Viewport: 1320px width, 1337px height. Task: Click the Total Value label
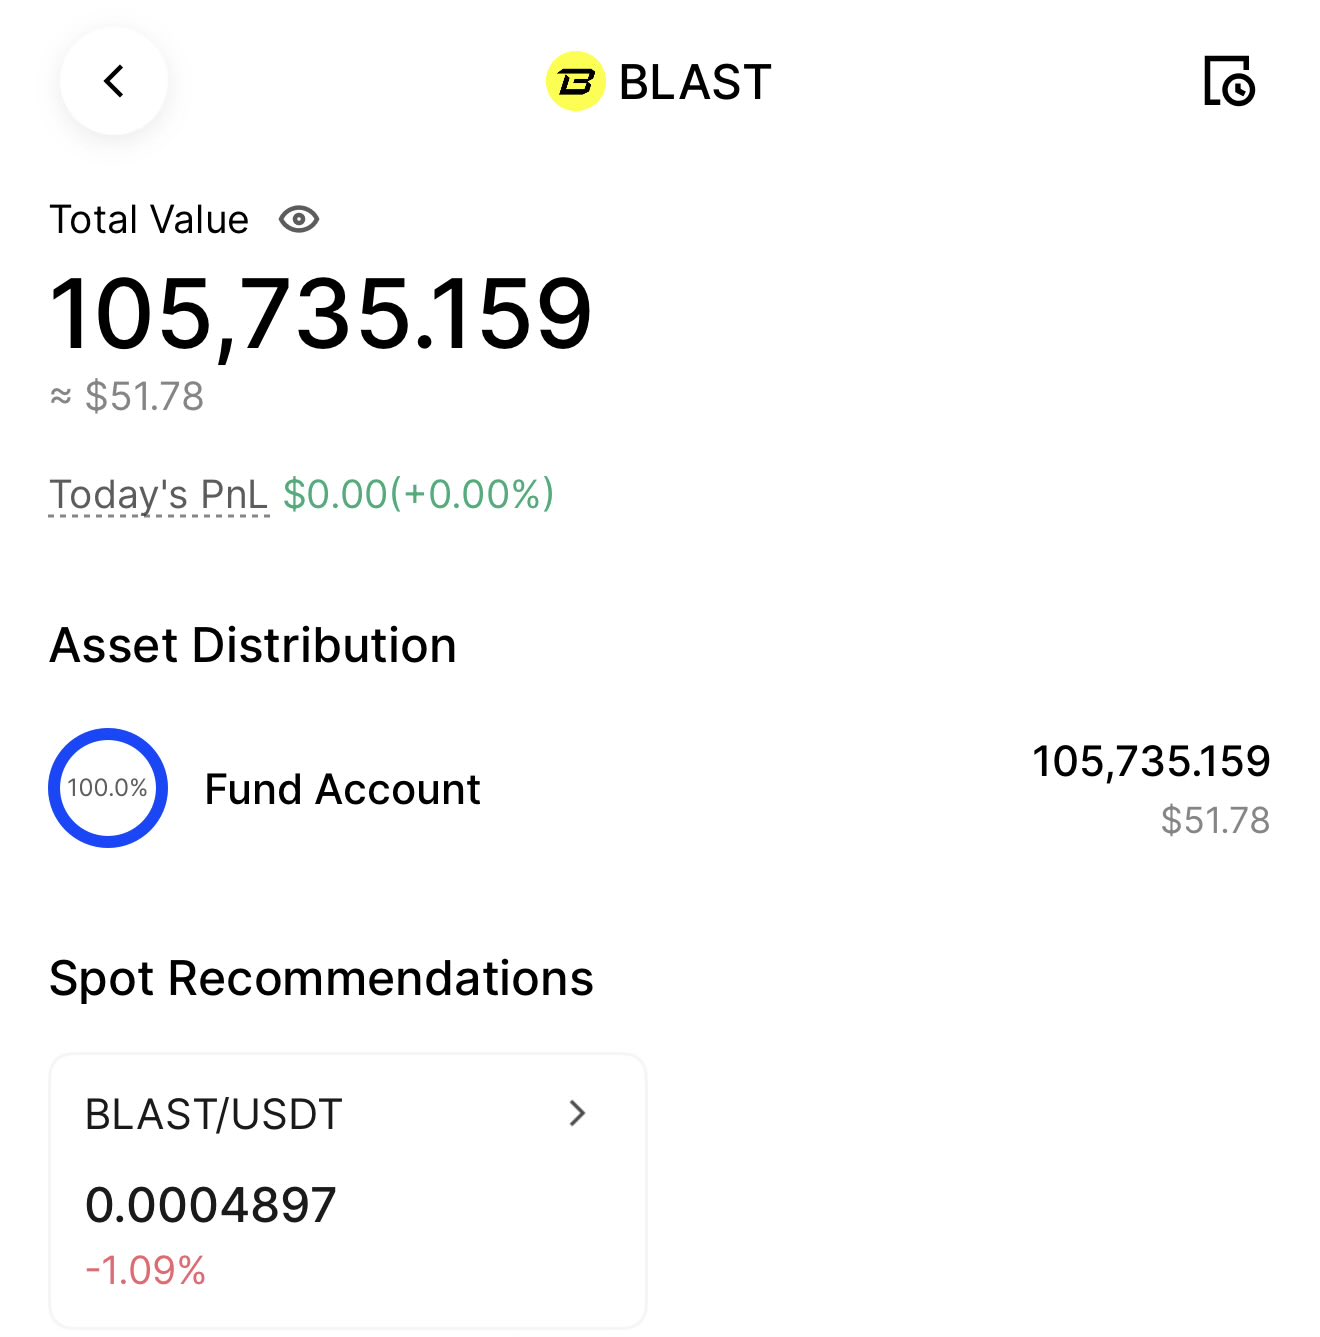coord(149,219)
